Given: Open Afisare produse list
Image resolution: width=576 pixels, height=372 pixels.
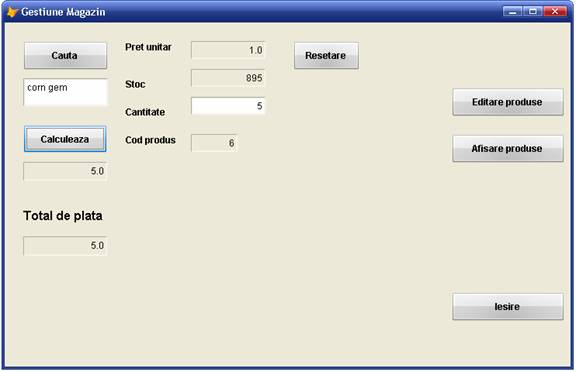Looking at the screenshot, I should (508, 148).
